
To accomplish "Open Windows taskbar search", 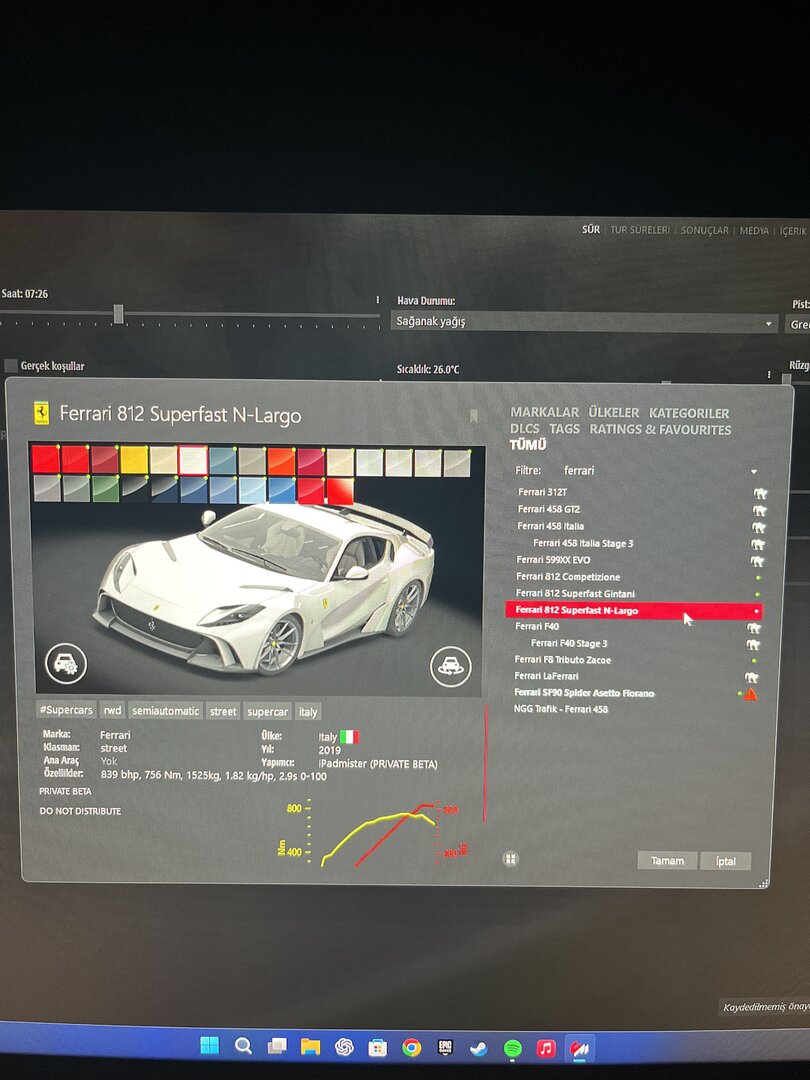I will (243, 1046).
